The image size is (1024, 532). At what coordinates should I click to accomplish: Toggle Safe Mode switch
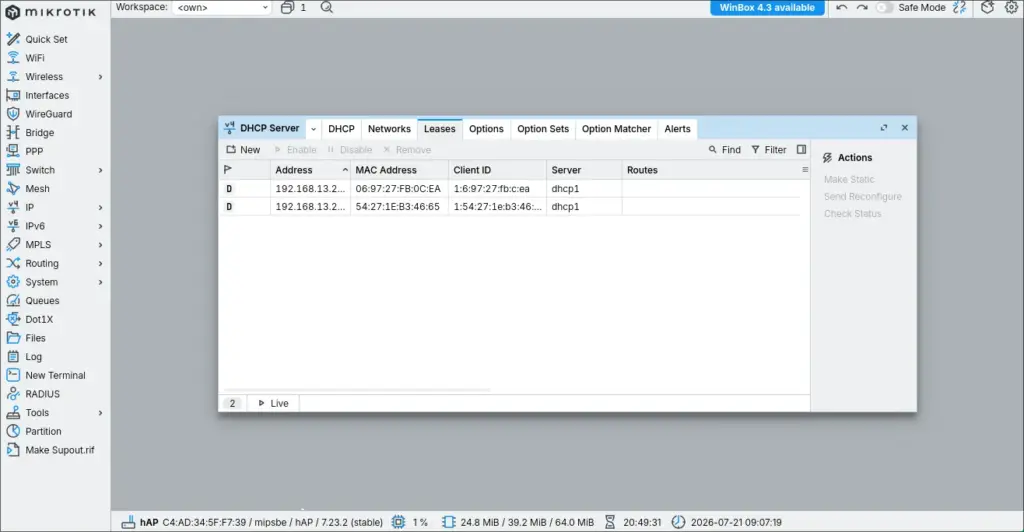pos(884,8)
